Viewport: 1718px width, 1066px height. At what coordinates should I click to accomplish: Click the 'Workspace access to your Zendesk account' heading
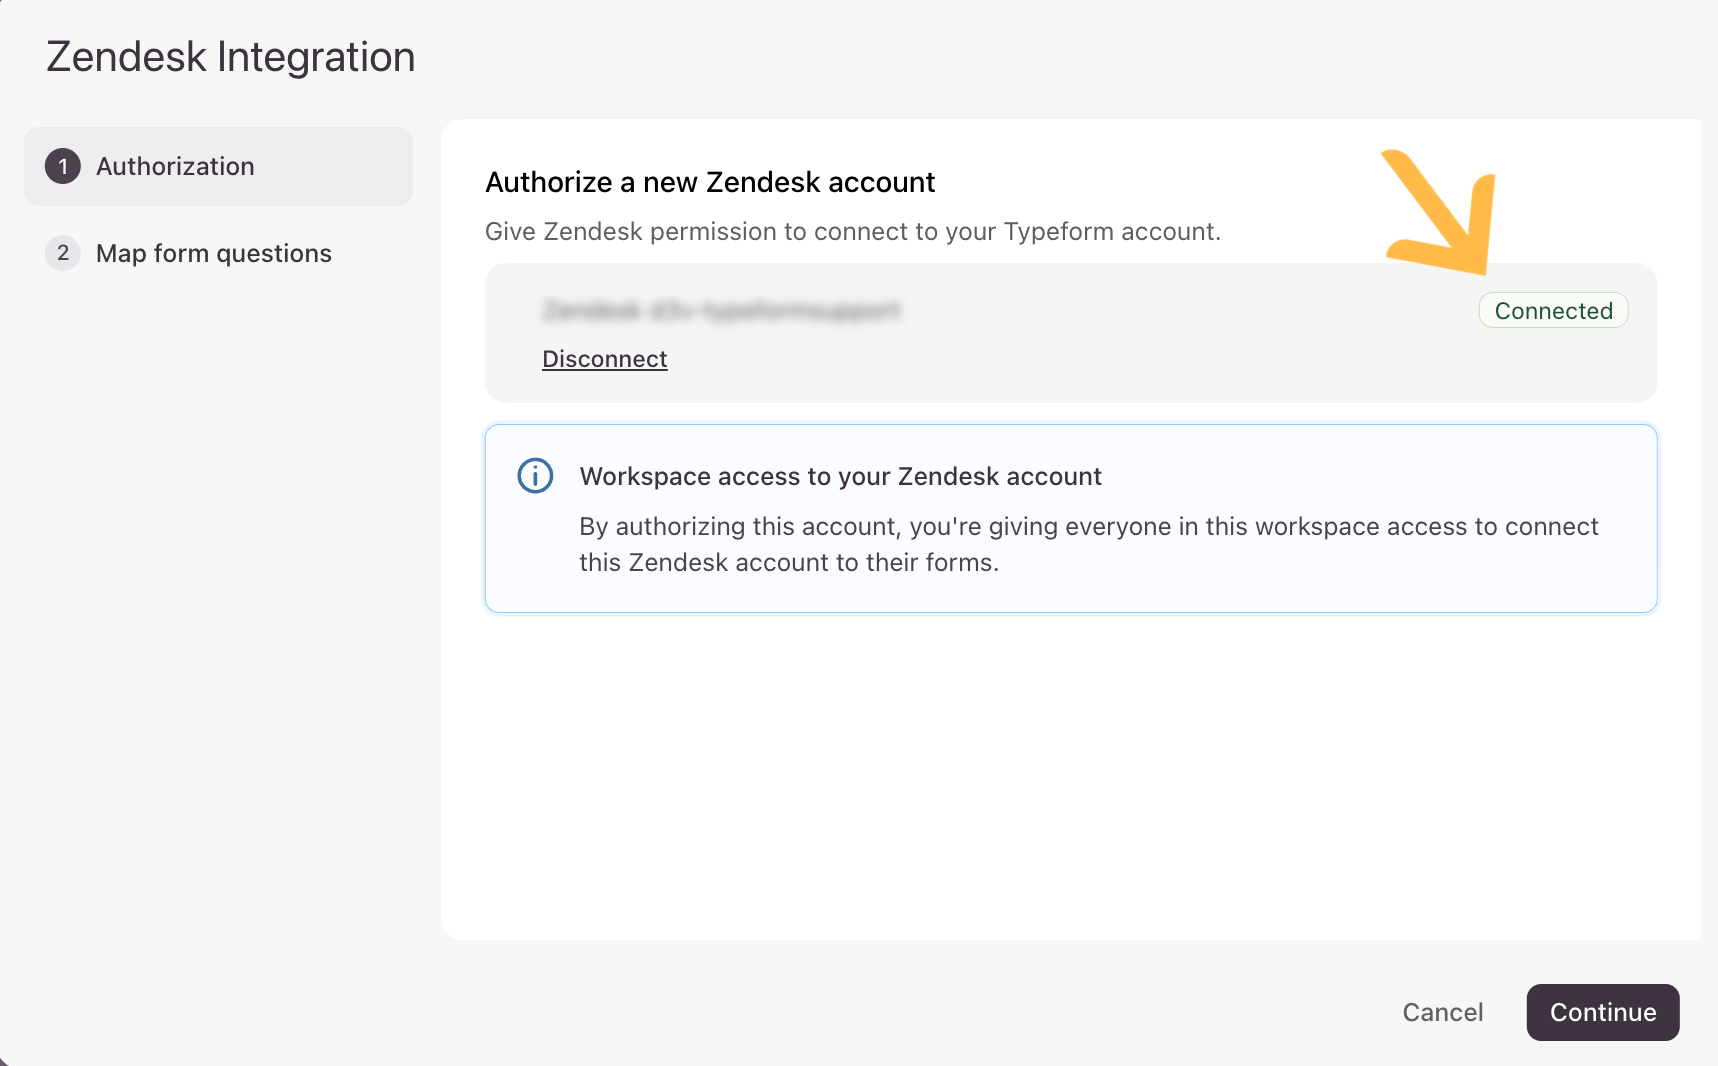(840, 476)
